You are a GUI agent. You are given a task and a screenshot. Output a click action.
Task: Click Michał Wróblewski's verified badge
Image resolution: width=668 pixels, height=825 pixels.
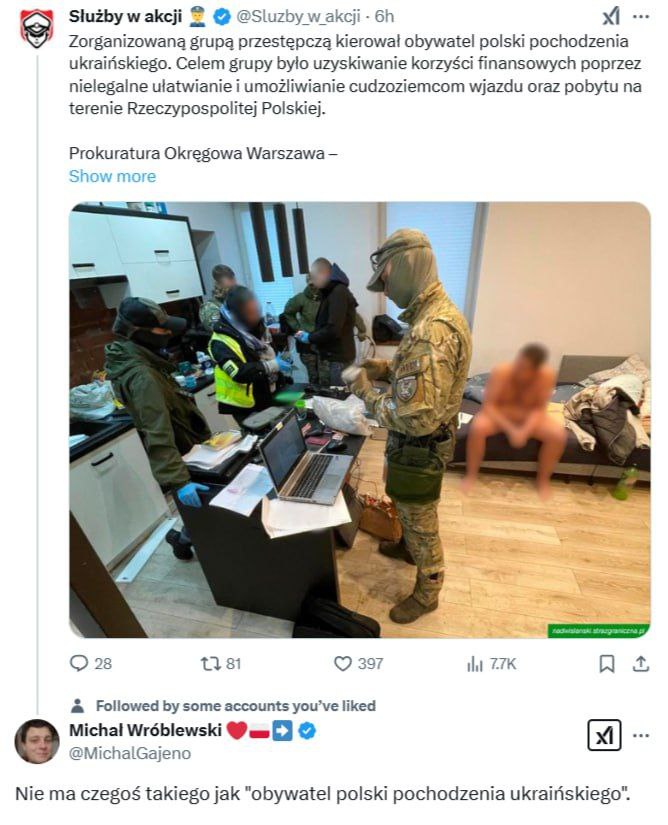[x=307, y=730]
